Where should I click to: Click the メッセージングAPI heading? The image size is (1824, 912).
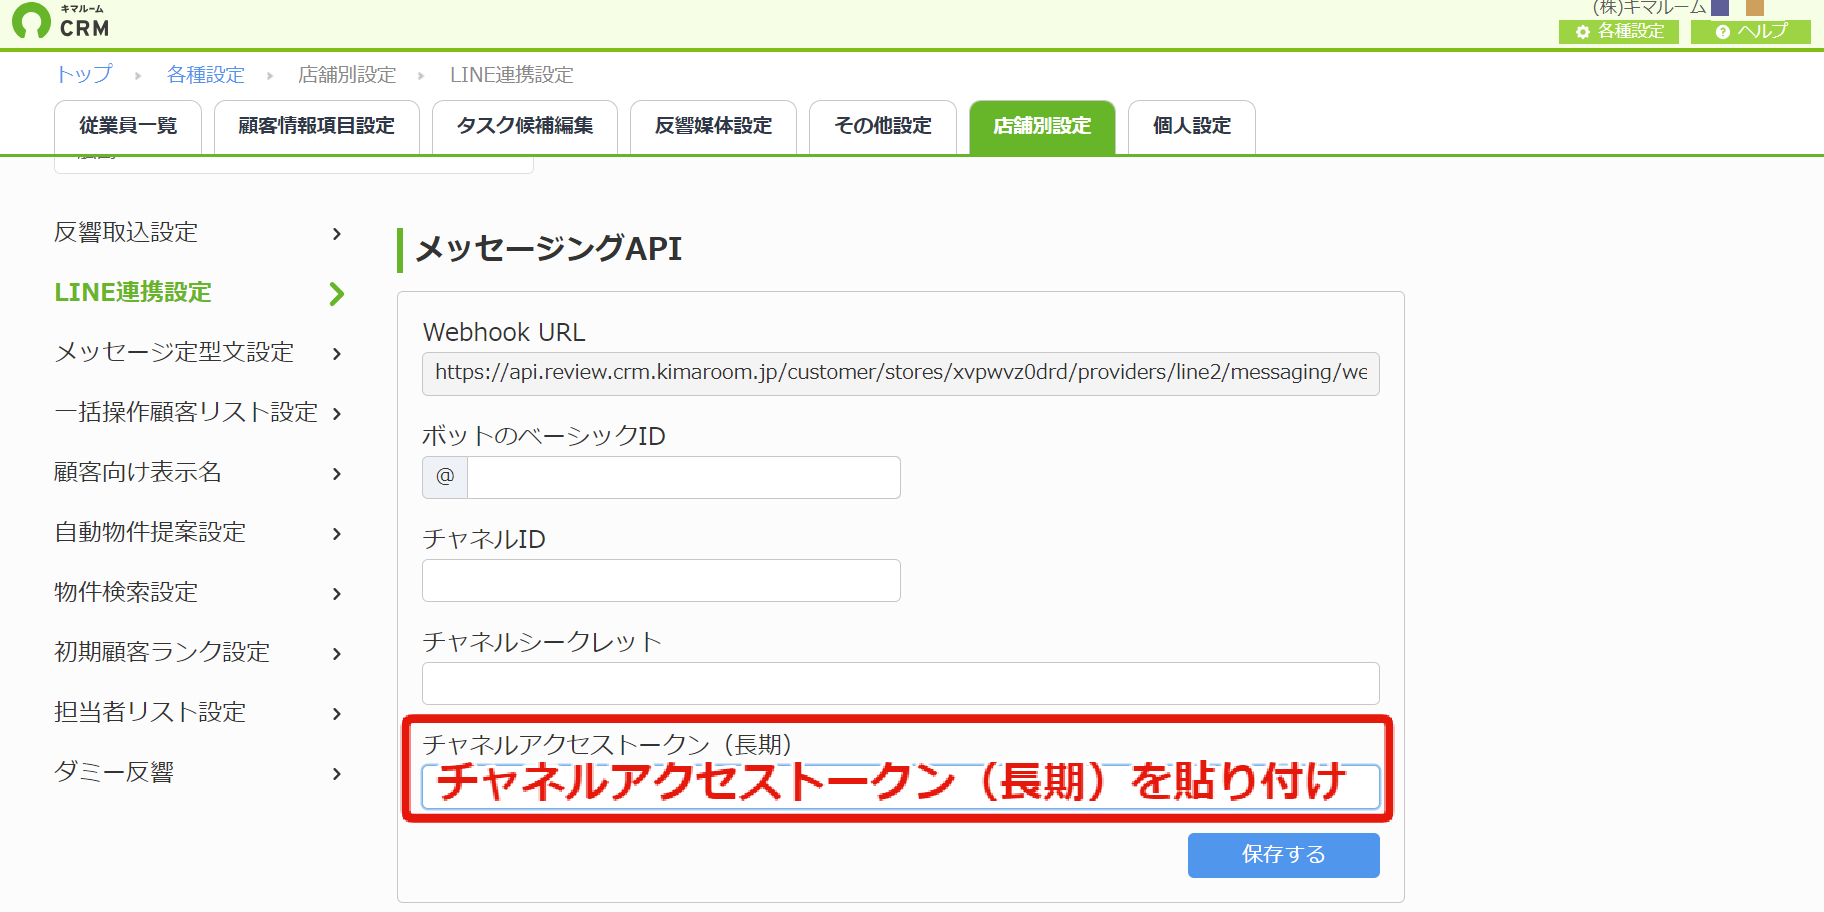[549, 249]
